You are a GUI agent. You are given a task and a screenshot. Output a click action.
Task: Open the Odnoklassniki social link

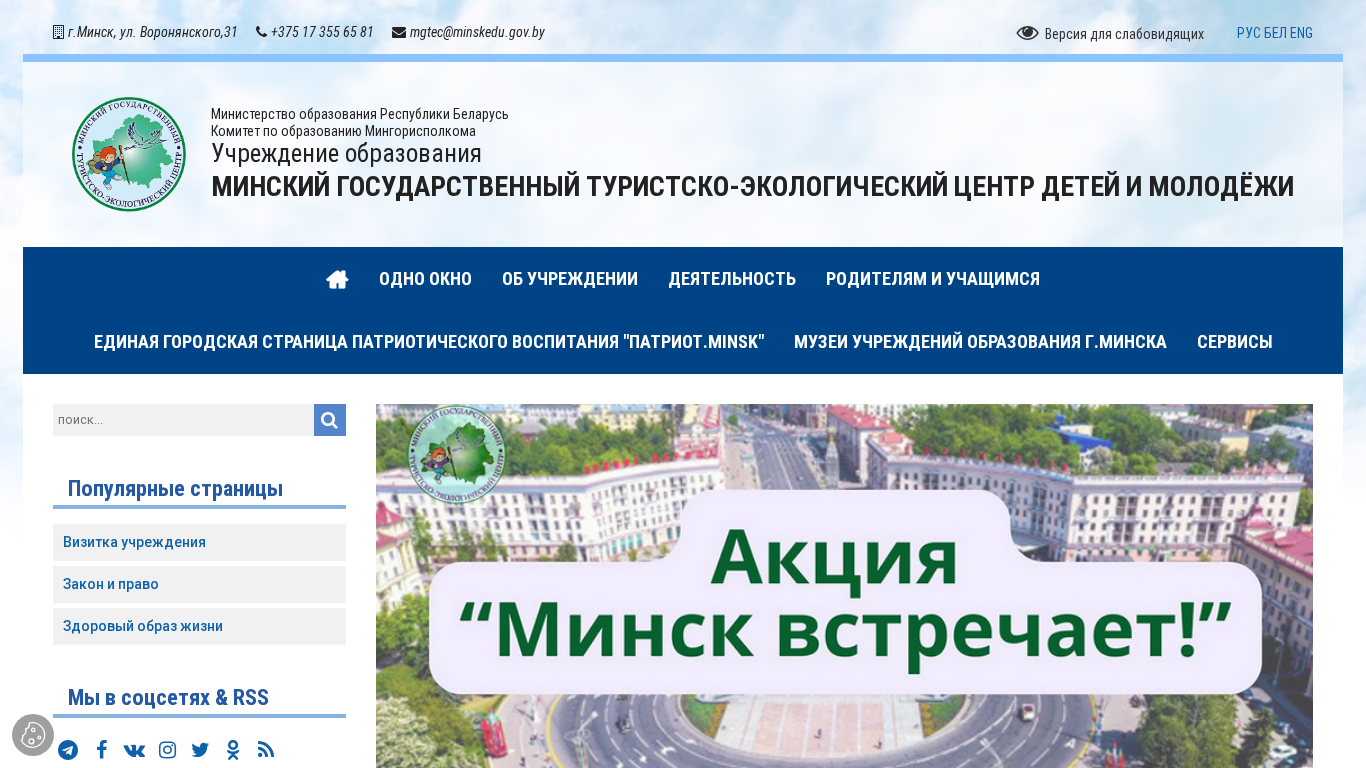(233, 750)
